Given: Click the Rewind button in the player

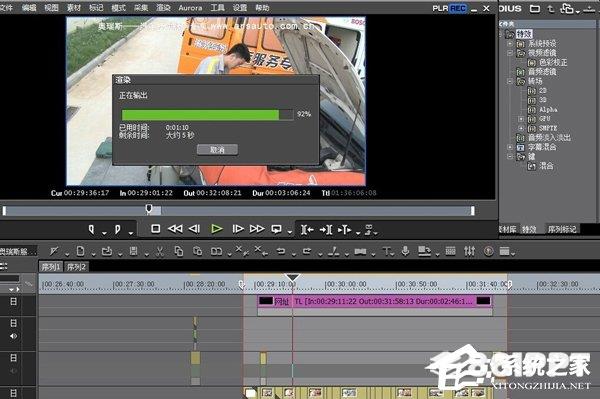Looking at the screenshot, I should point(175,229).
